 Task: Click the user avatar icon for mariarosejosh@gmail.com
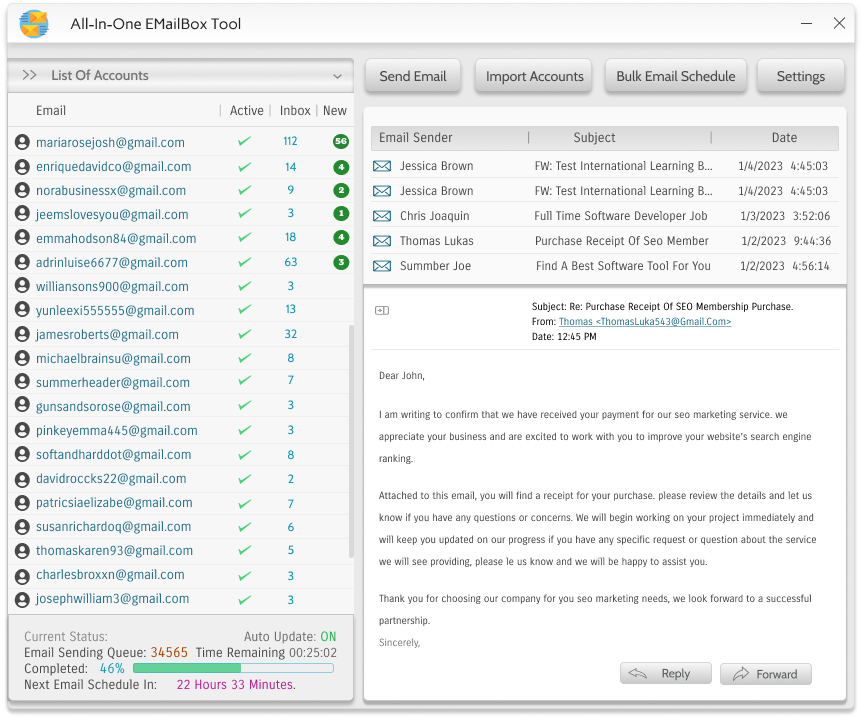pos(22,143)
